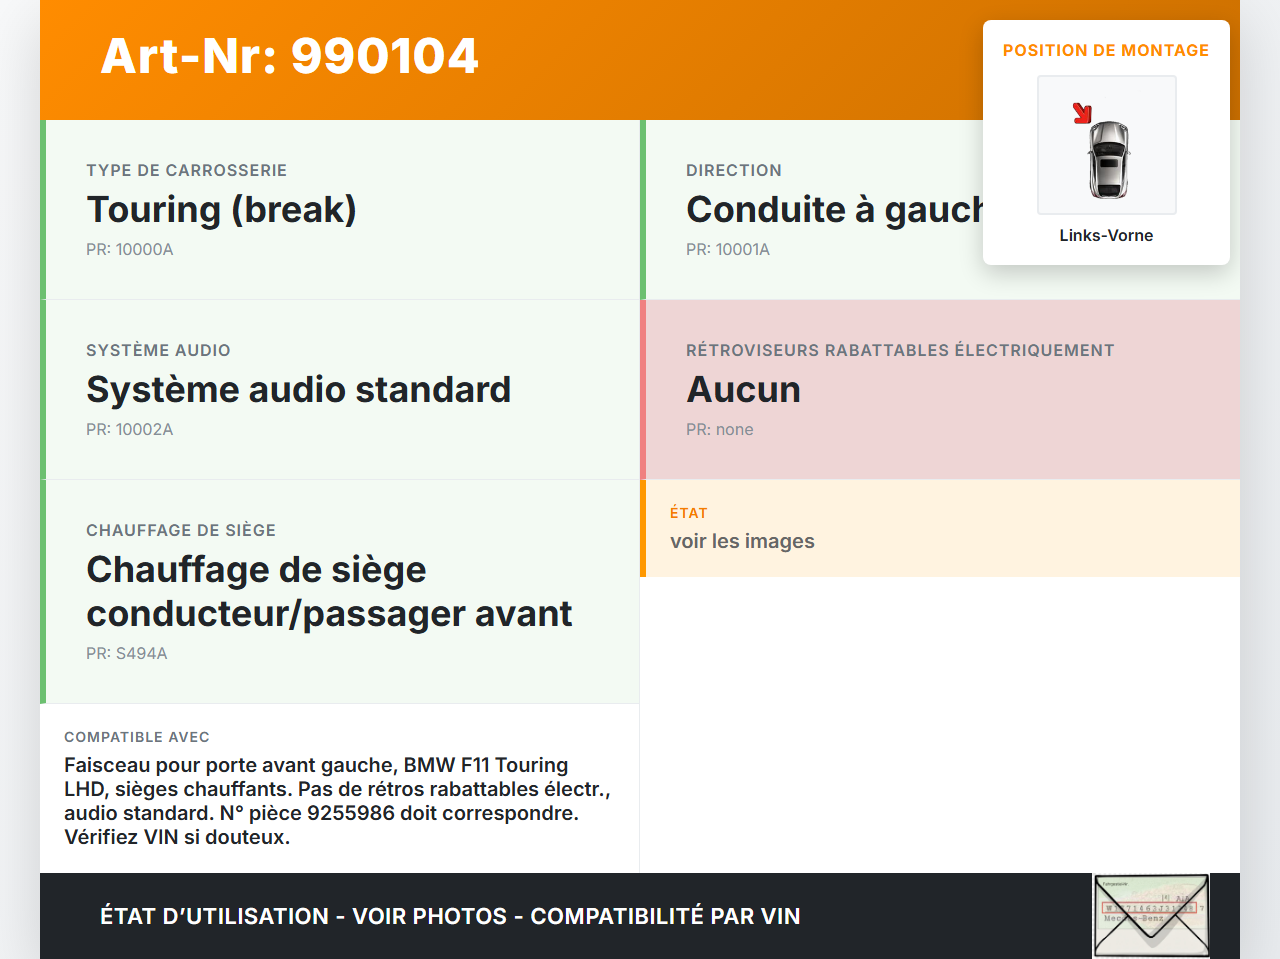Click the car top-view diagram icon

tap(1107, 160)
